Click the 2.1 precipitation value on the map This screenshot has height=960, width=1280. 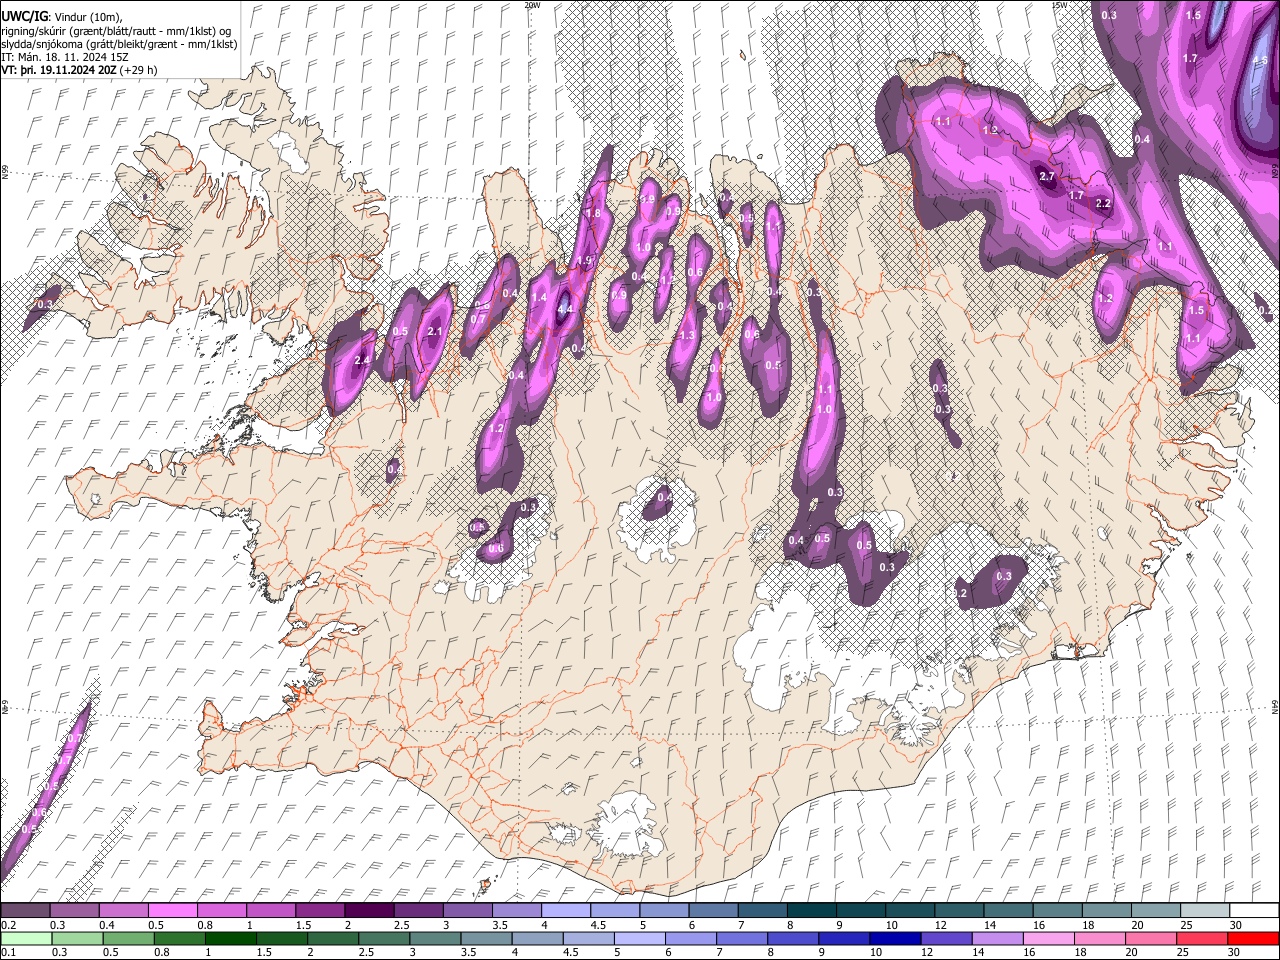434,331
